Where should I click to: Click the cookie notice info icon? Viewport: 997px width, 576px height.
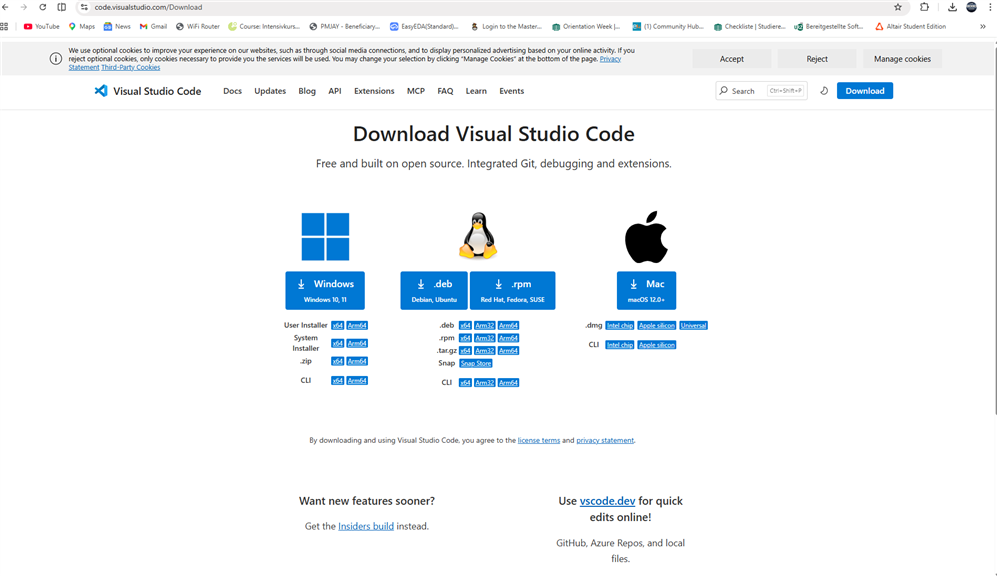56,58
